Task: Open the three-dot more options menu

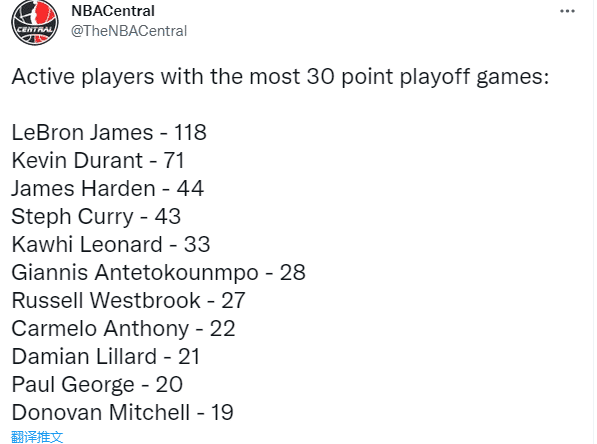Action: coord(567,11)
